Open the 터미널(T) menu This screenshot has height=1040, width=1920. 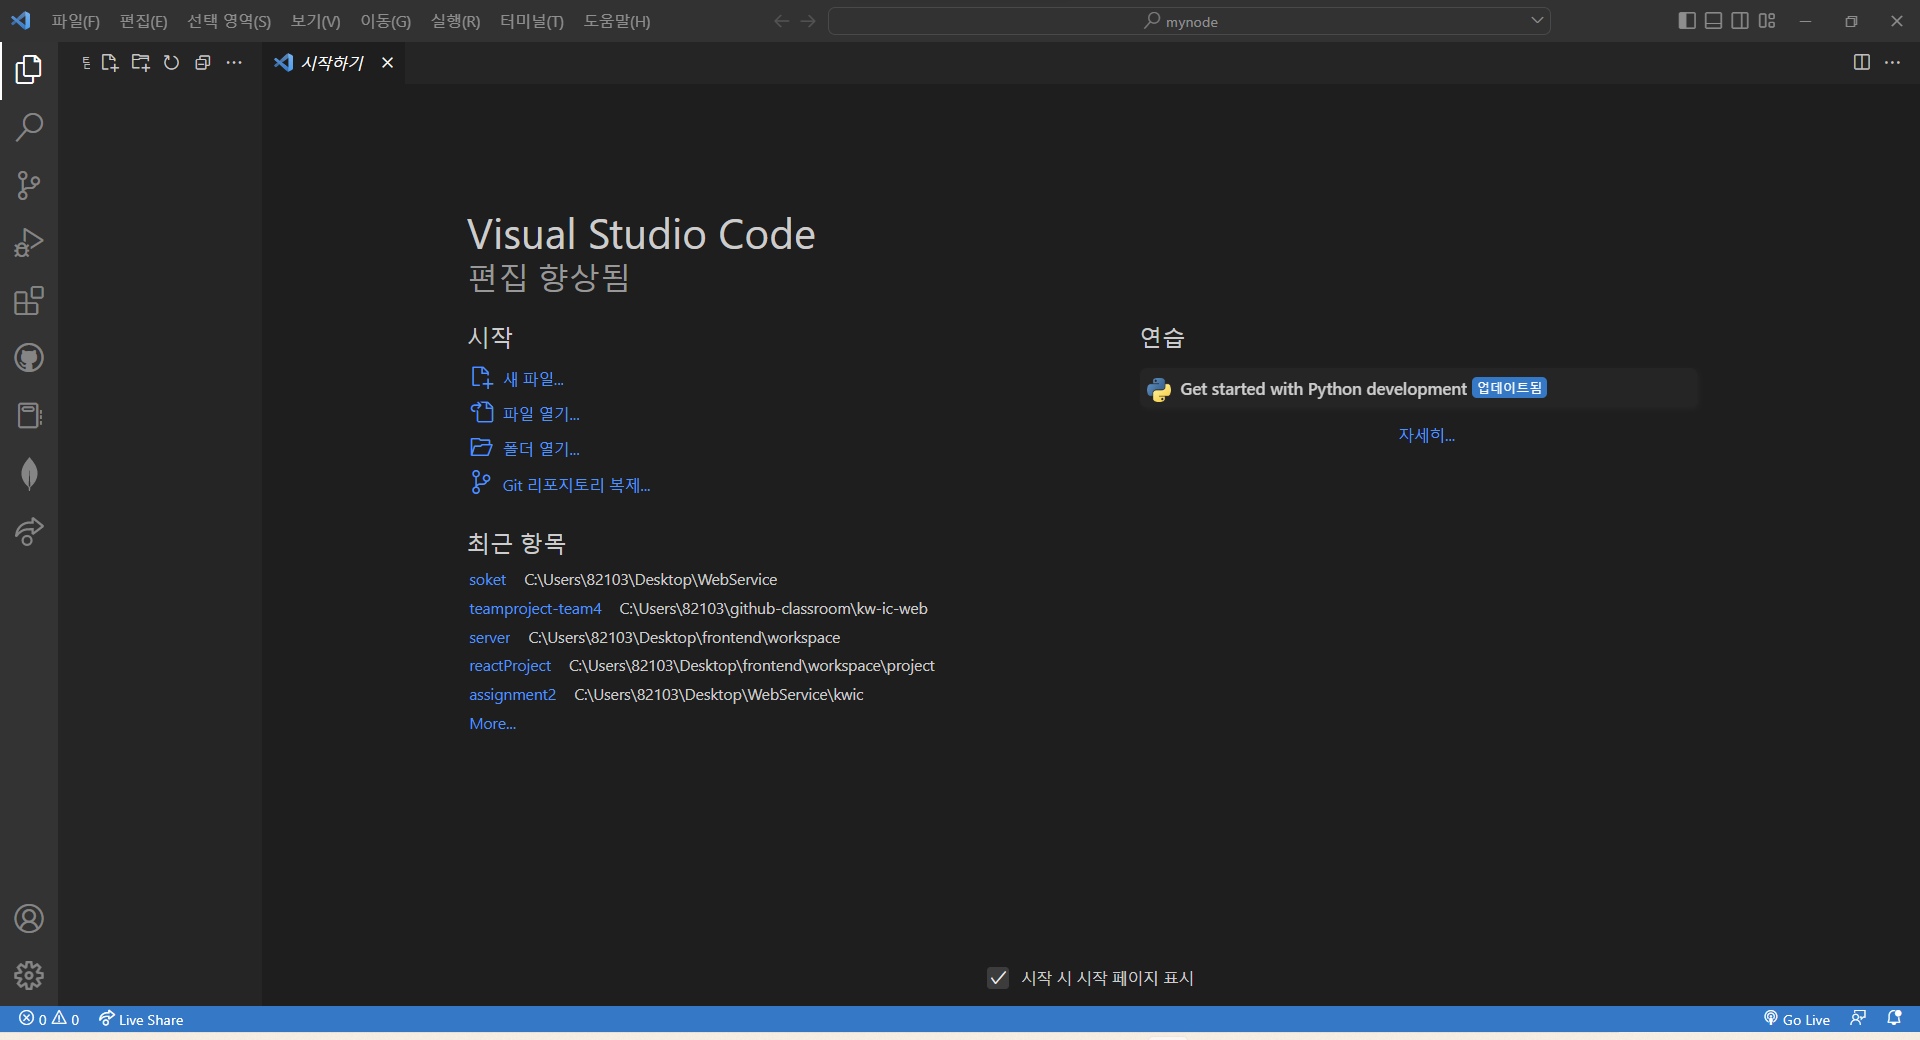pos(532,21)
